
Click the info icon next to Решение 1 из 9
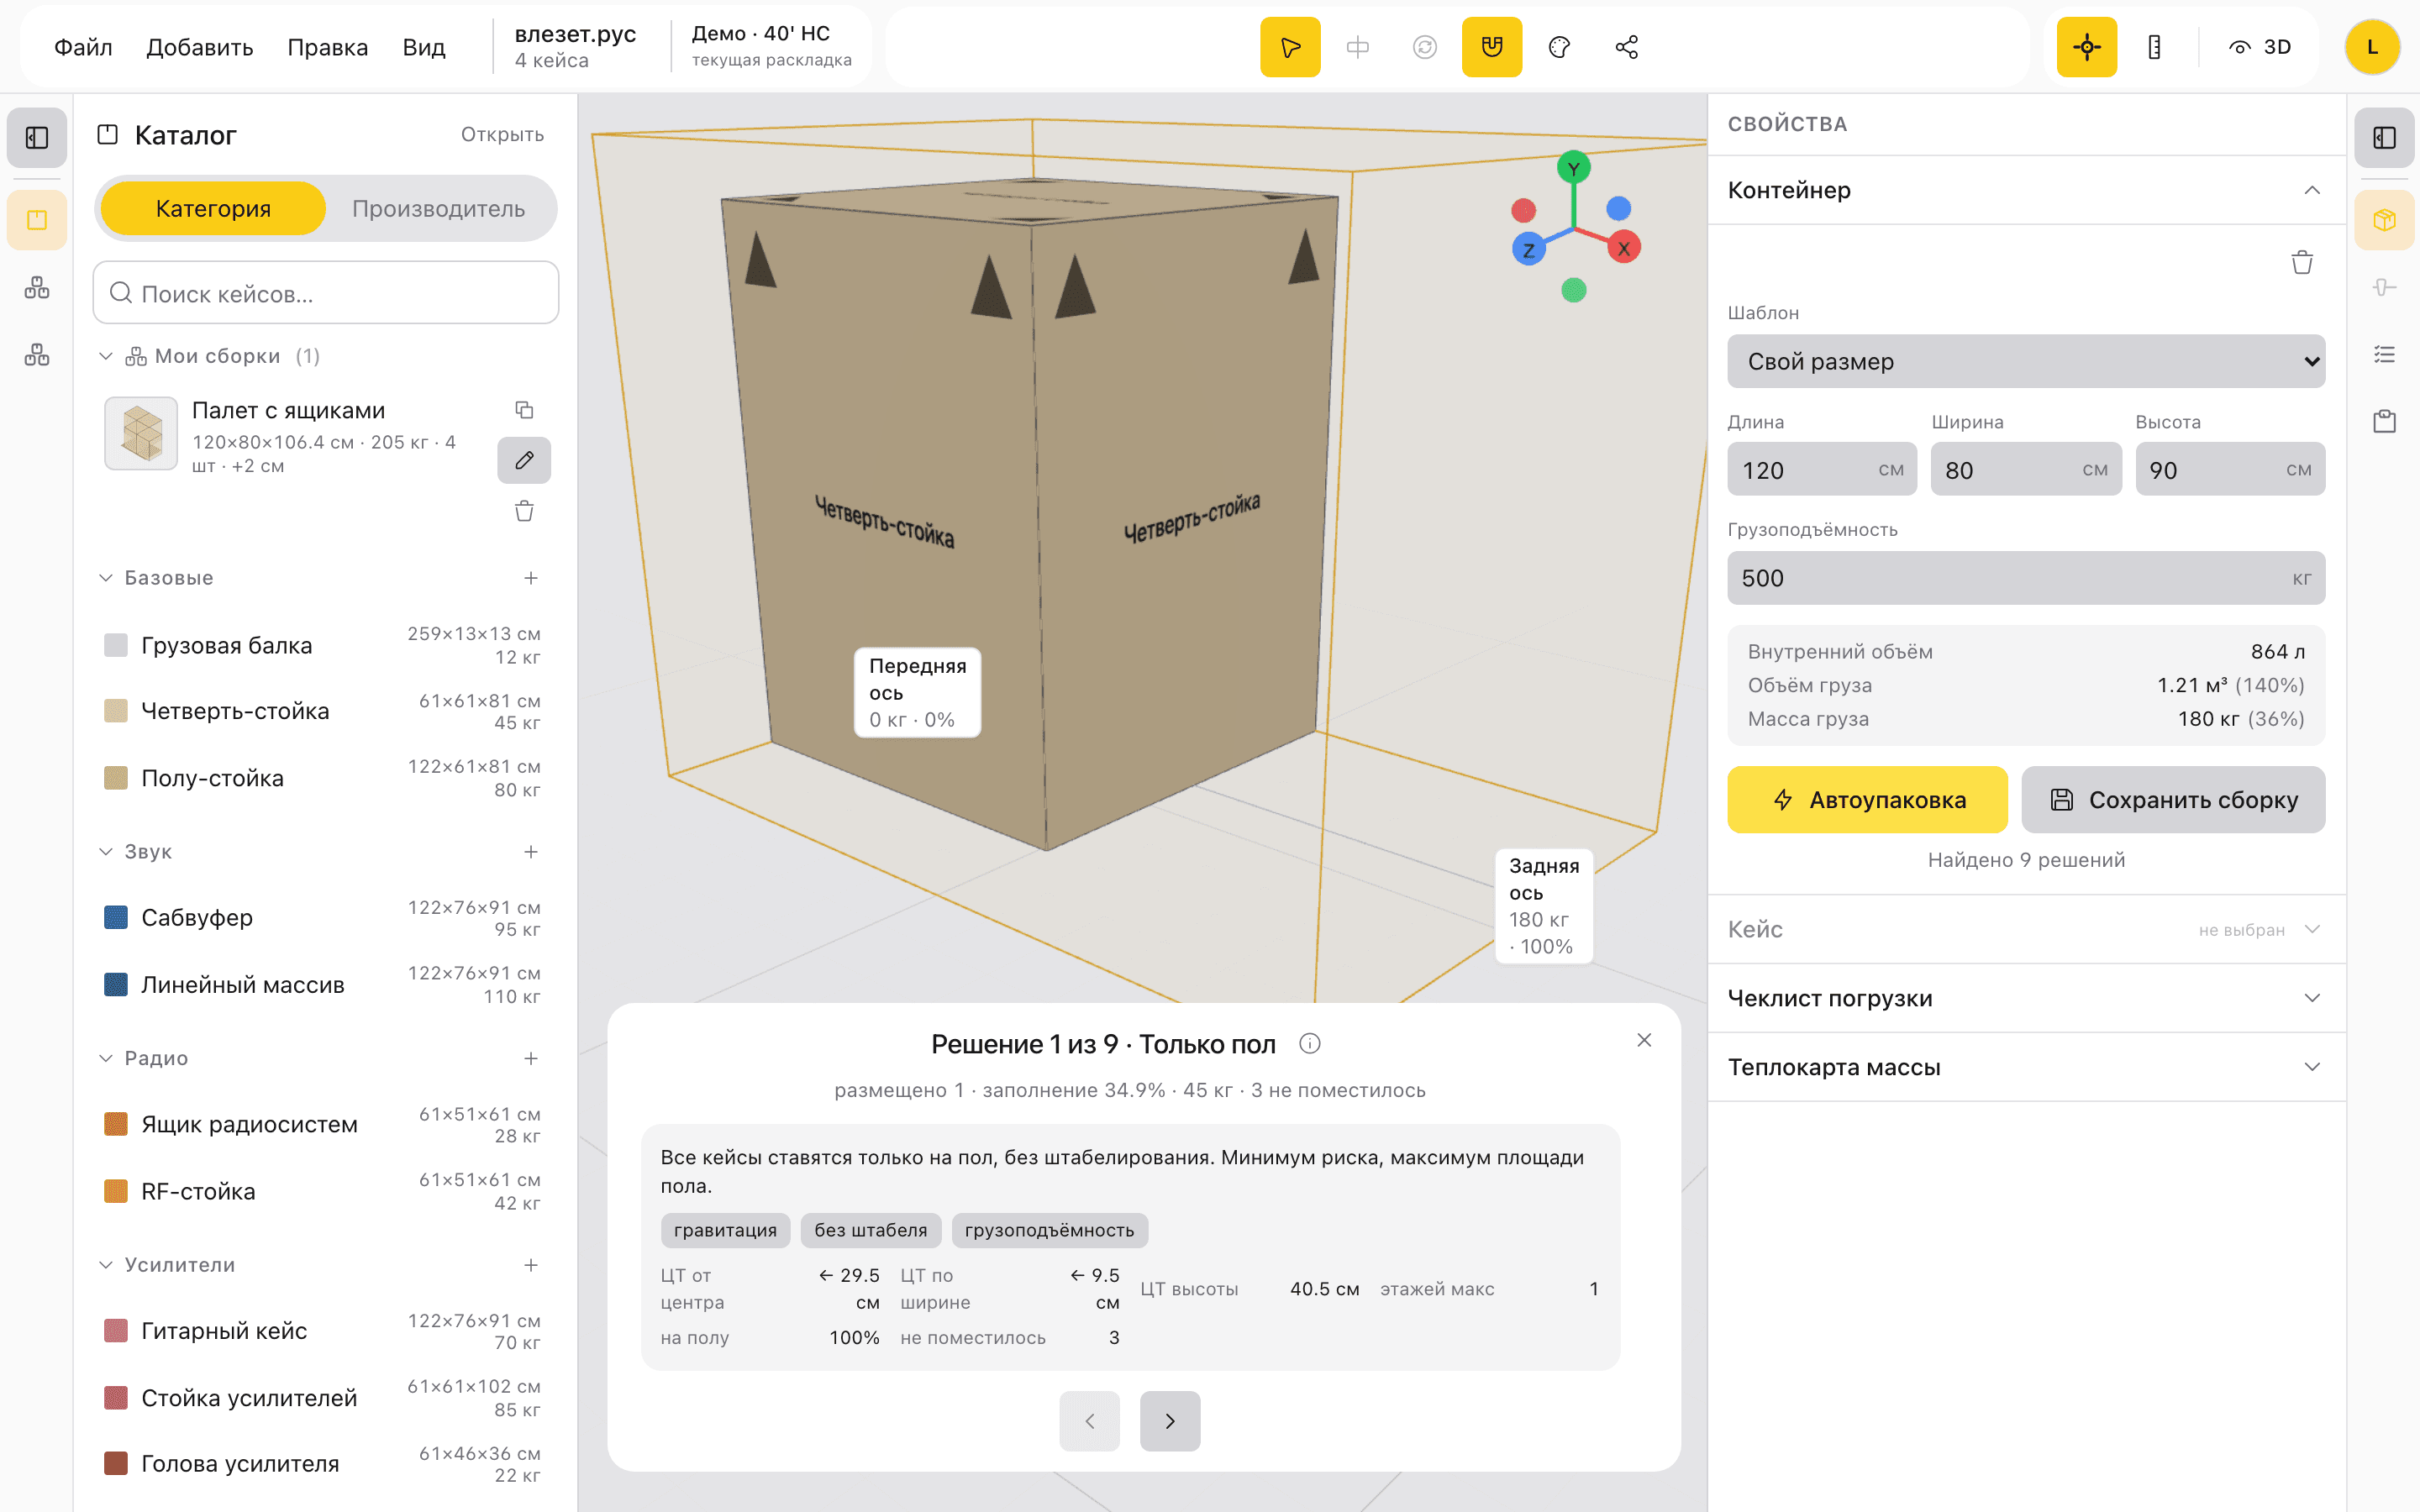(1309, 1044)
